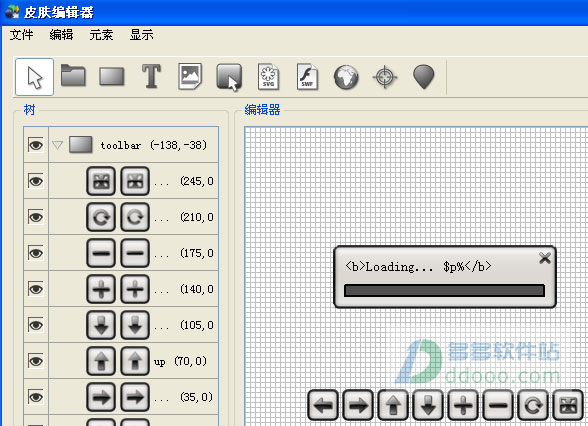Add a button element with cursor icon
The image size is (588, 426).
229,78
